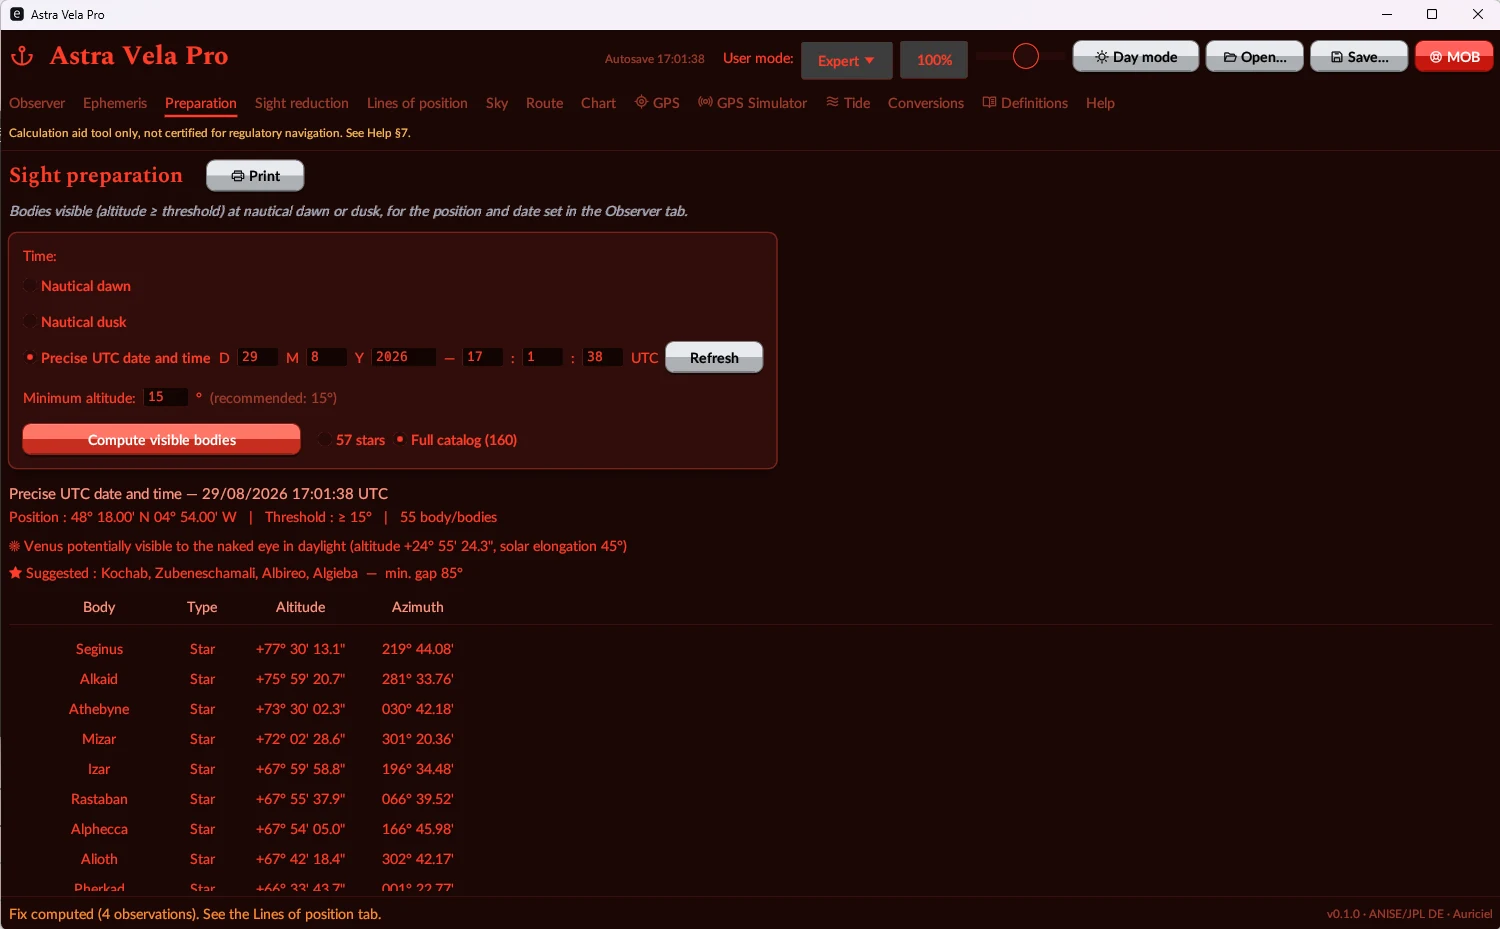
Task: Go to the Conversions tab
Action: coord(926,103)
